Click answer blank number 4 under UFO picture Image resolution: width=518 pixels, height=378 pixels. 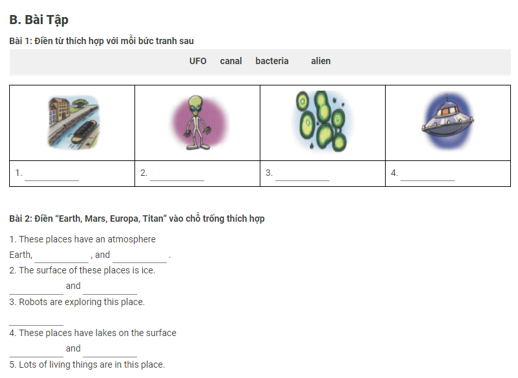tap(428, 175)
